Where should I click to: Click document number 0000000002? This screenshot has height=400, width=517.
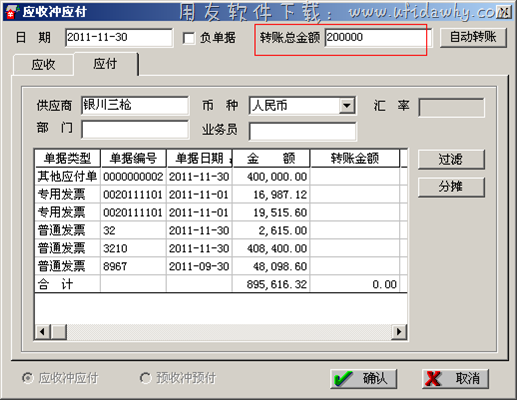coord(133,176)
